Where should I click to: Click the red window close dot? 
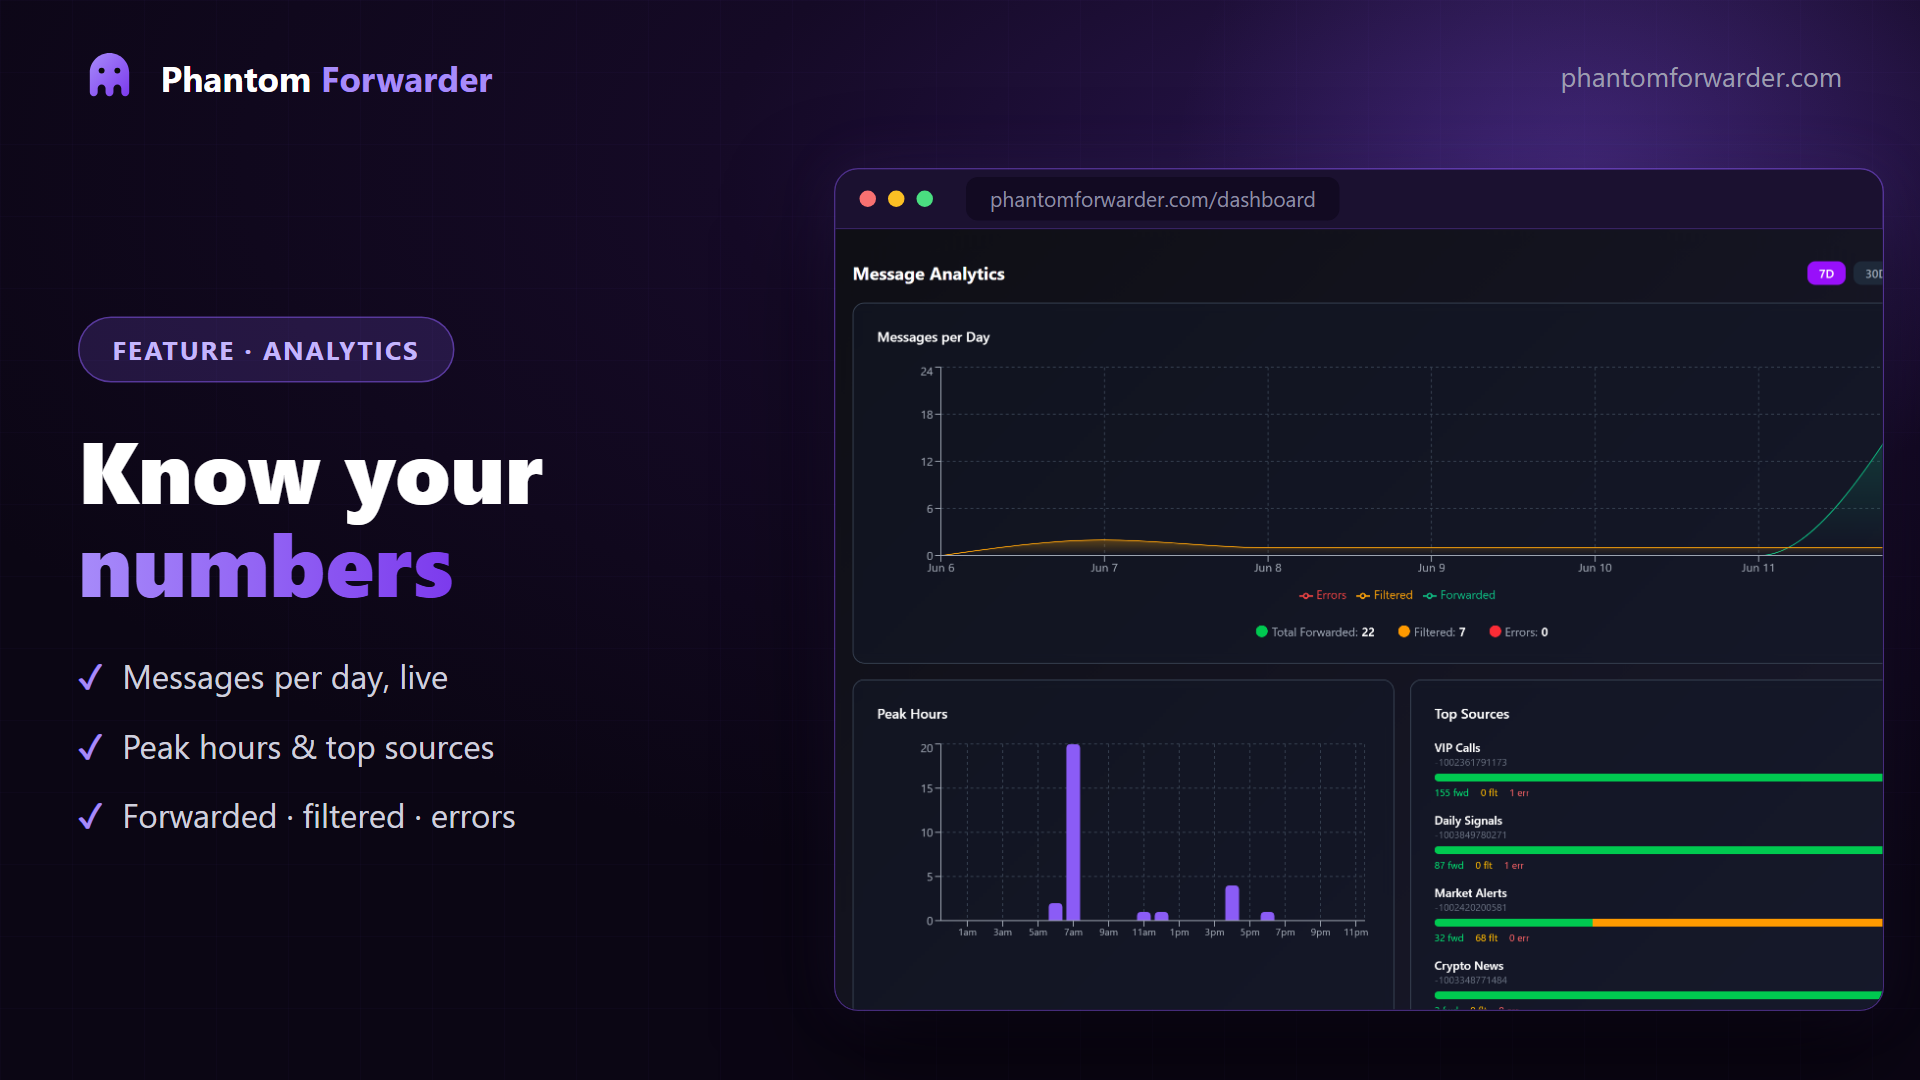pyautogui.click(x=867, y=199)
